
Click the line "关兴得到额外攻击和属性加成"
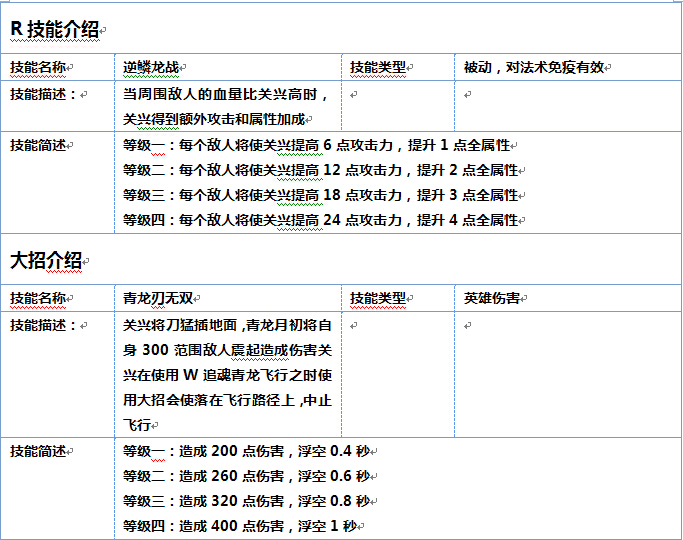pyautogui.click(x=214, y=119)
